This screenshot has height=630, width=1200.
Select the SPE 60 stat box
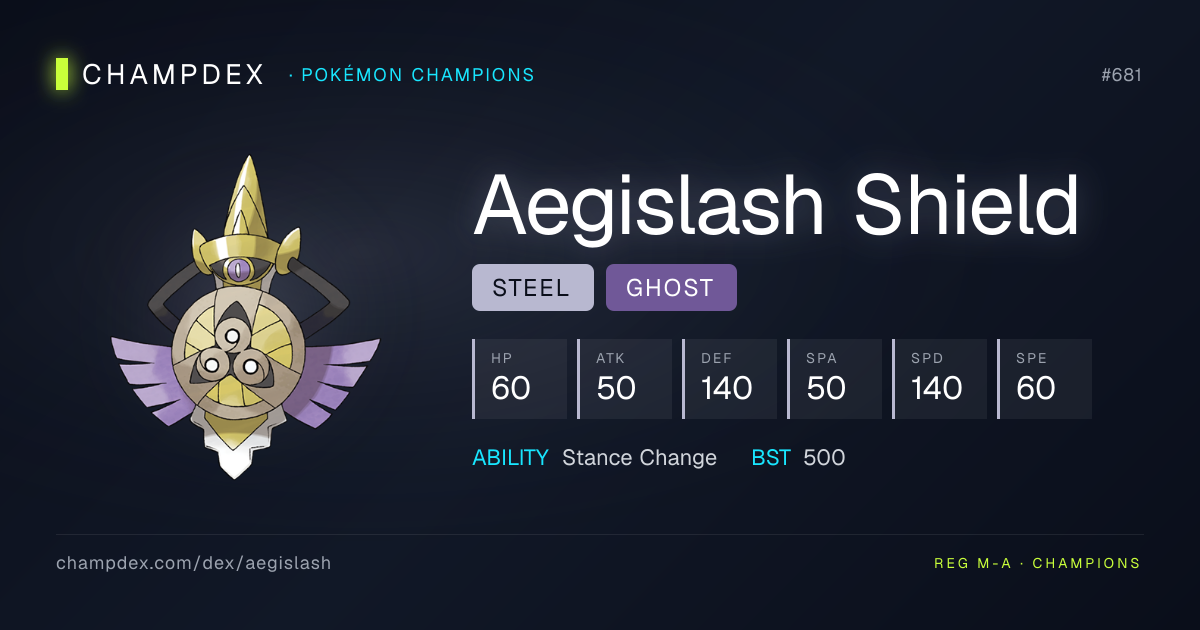point(1045,378)
